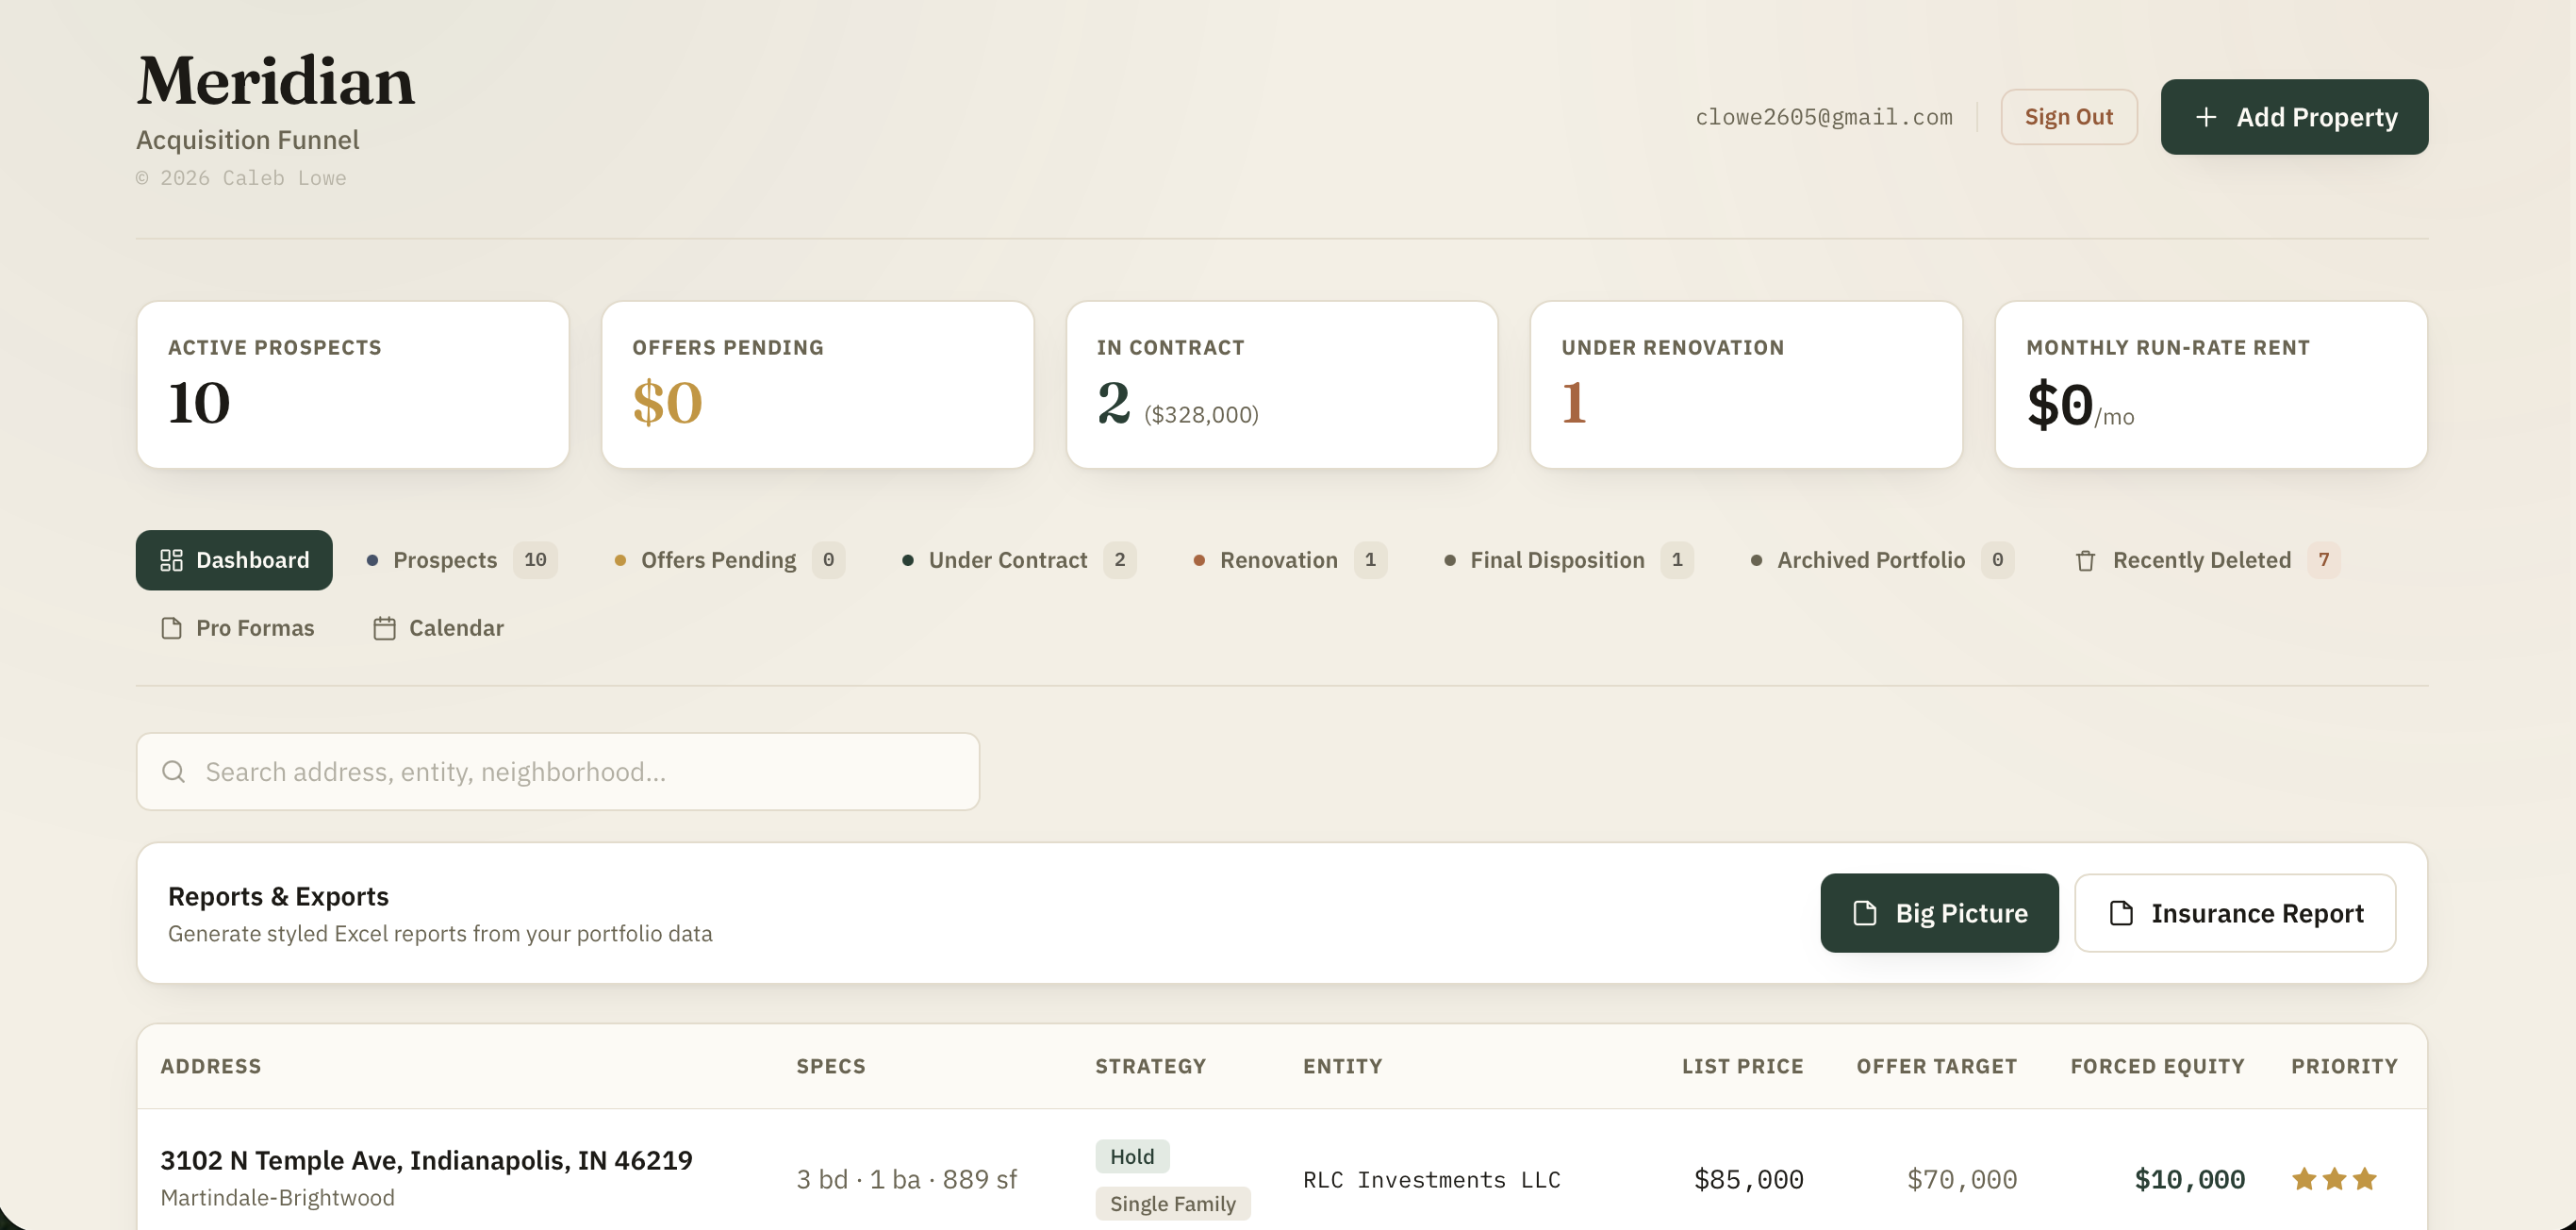The height and width of the screenshot is (1230, 2576).
Task: Click the $70,000 offer target
Action: [x=1961, y=1180]
